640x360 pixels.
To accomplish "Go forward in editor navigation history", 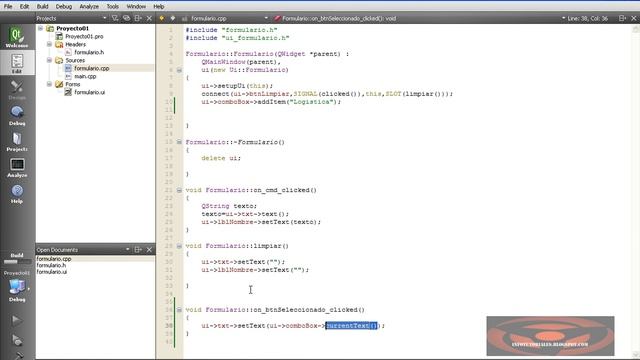I will pos(173,18).
